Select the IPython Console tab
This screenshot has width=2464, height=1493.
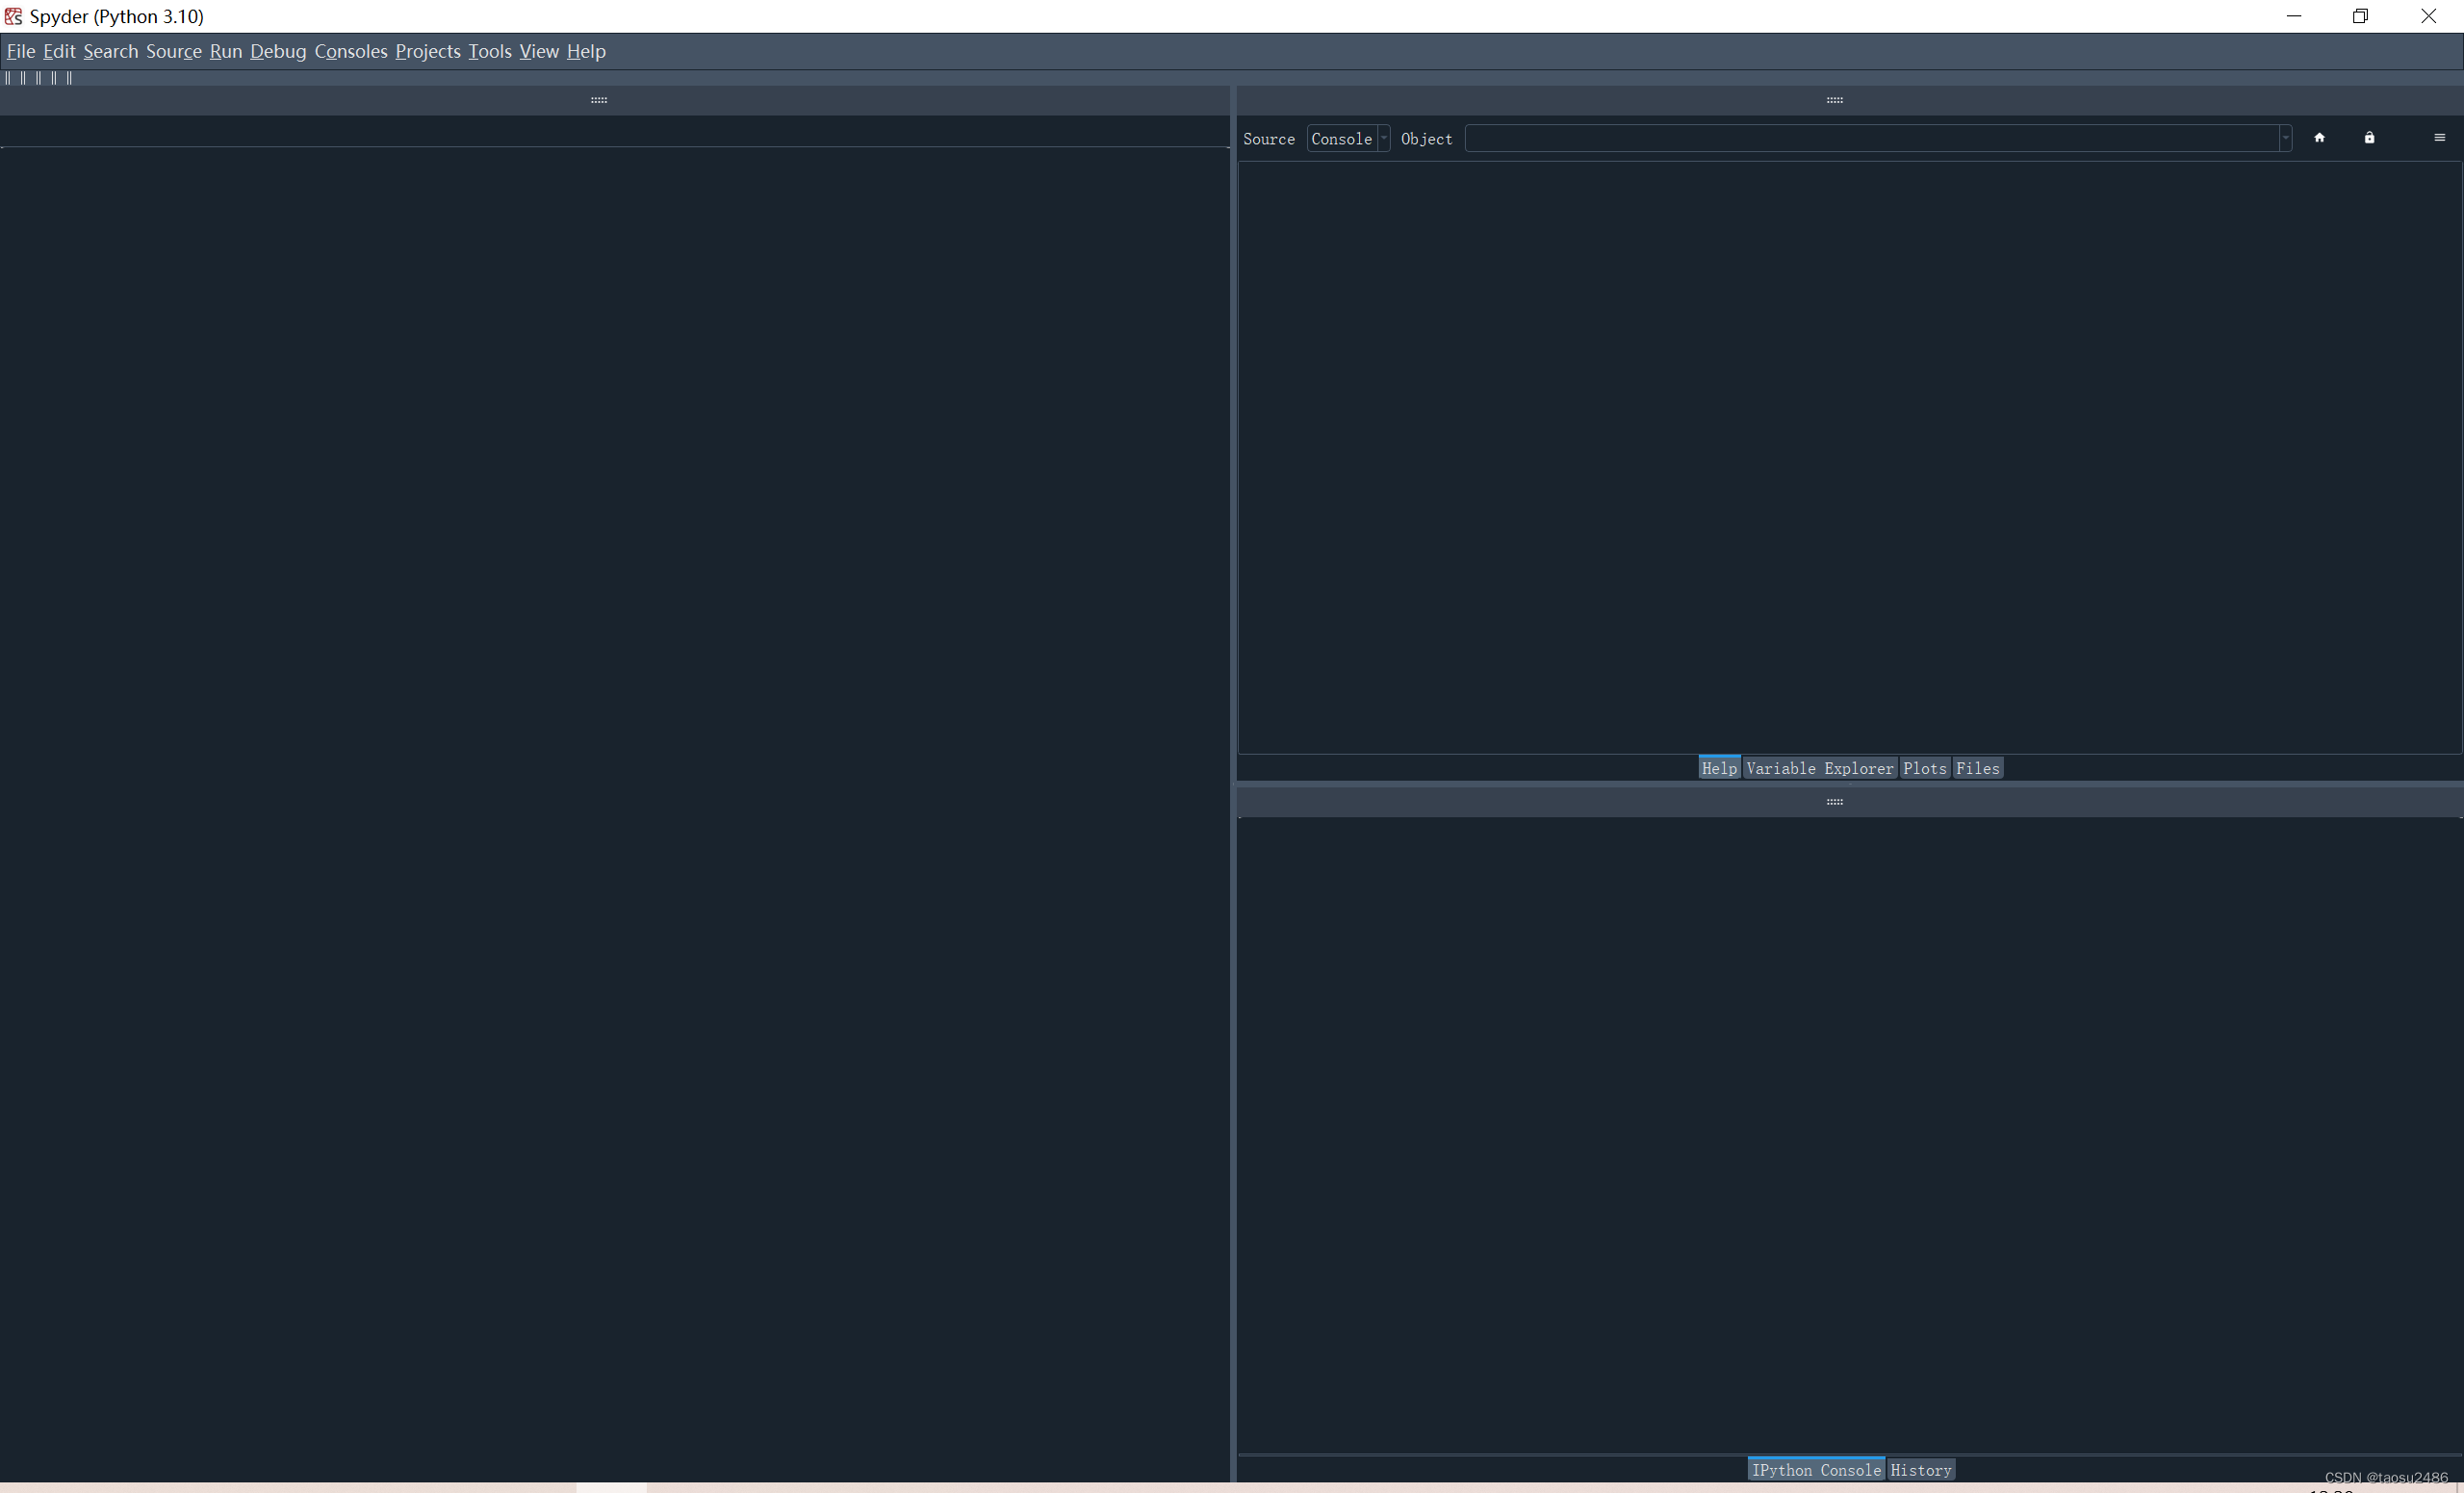[x=1815, y=1470]
